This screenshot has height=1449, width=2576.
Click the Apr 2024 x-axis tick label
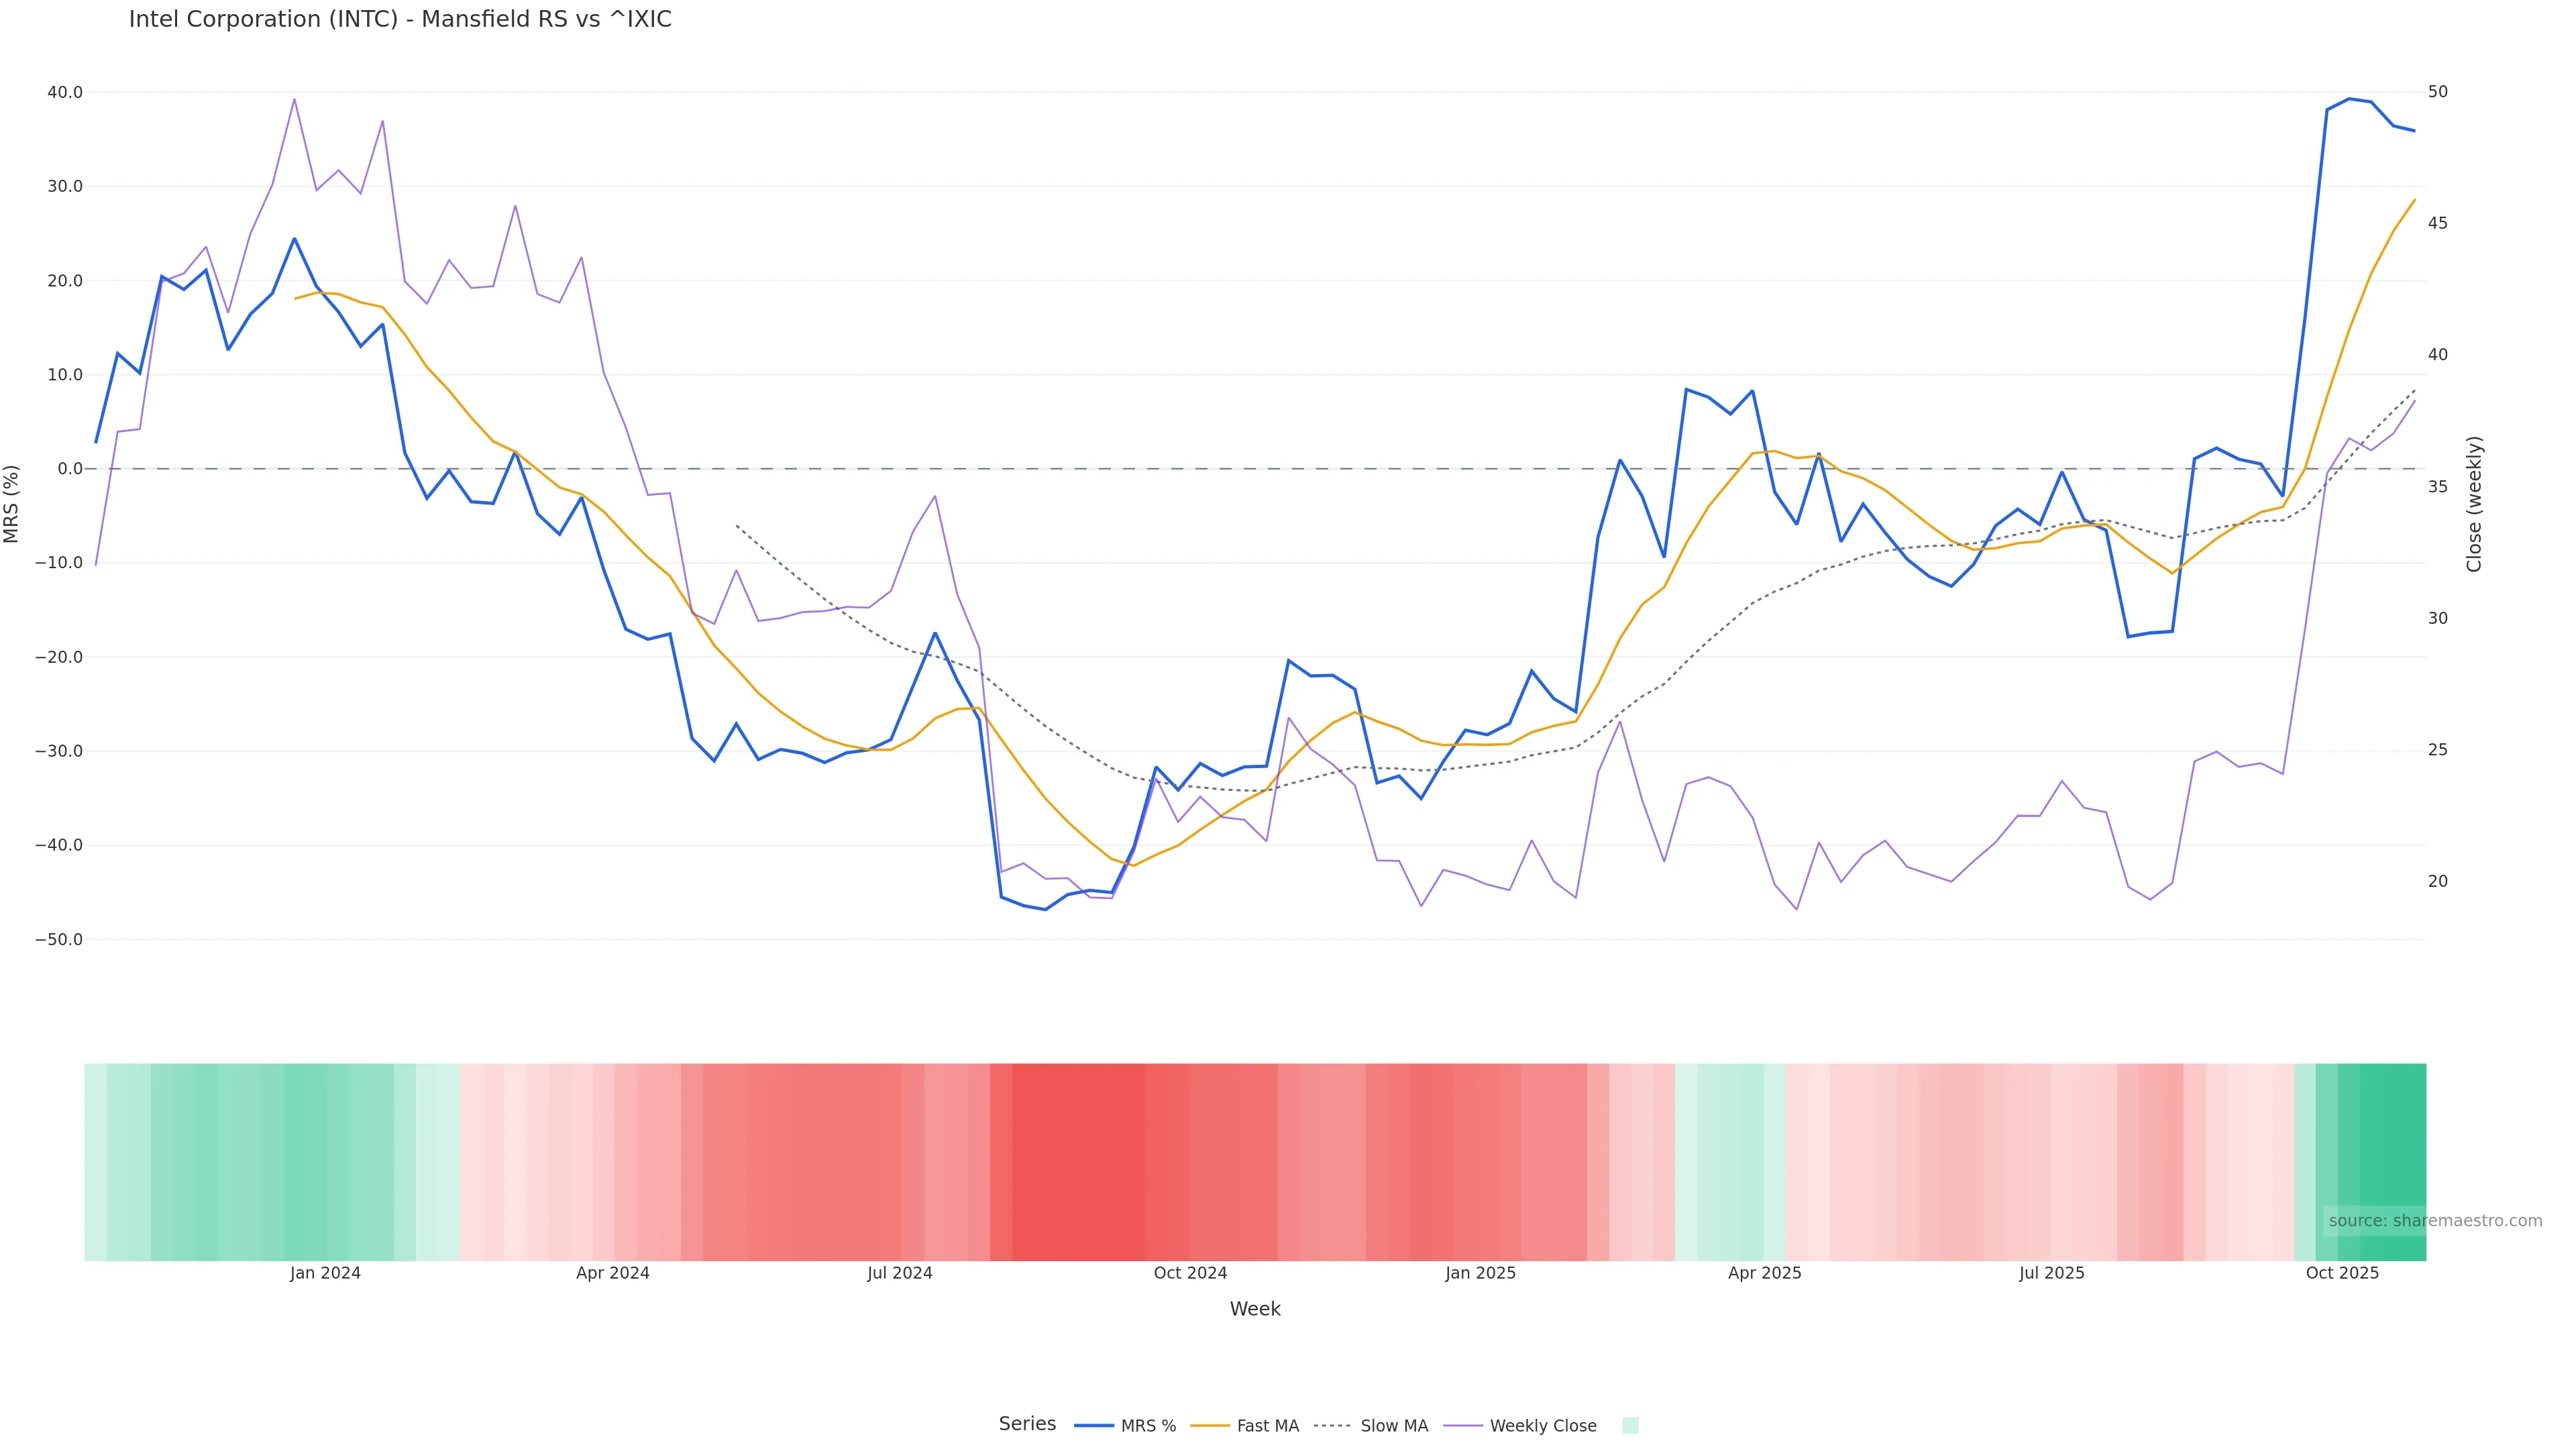[613, 1273]
